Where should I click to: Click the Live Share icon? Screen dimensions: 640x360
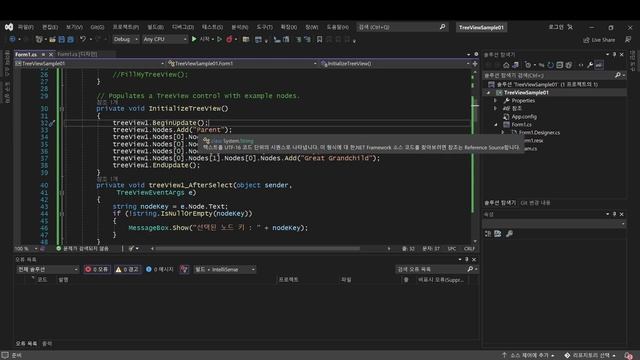[x=587, y=40]
